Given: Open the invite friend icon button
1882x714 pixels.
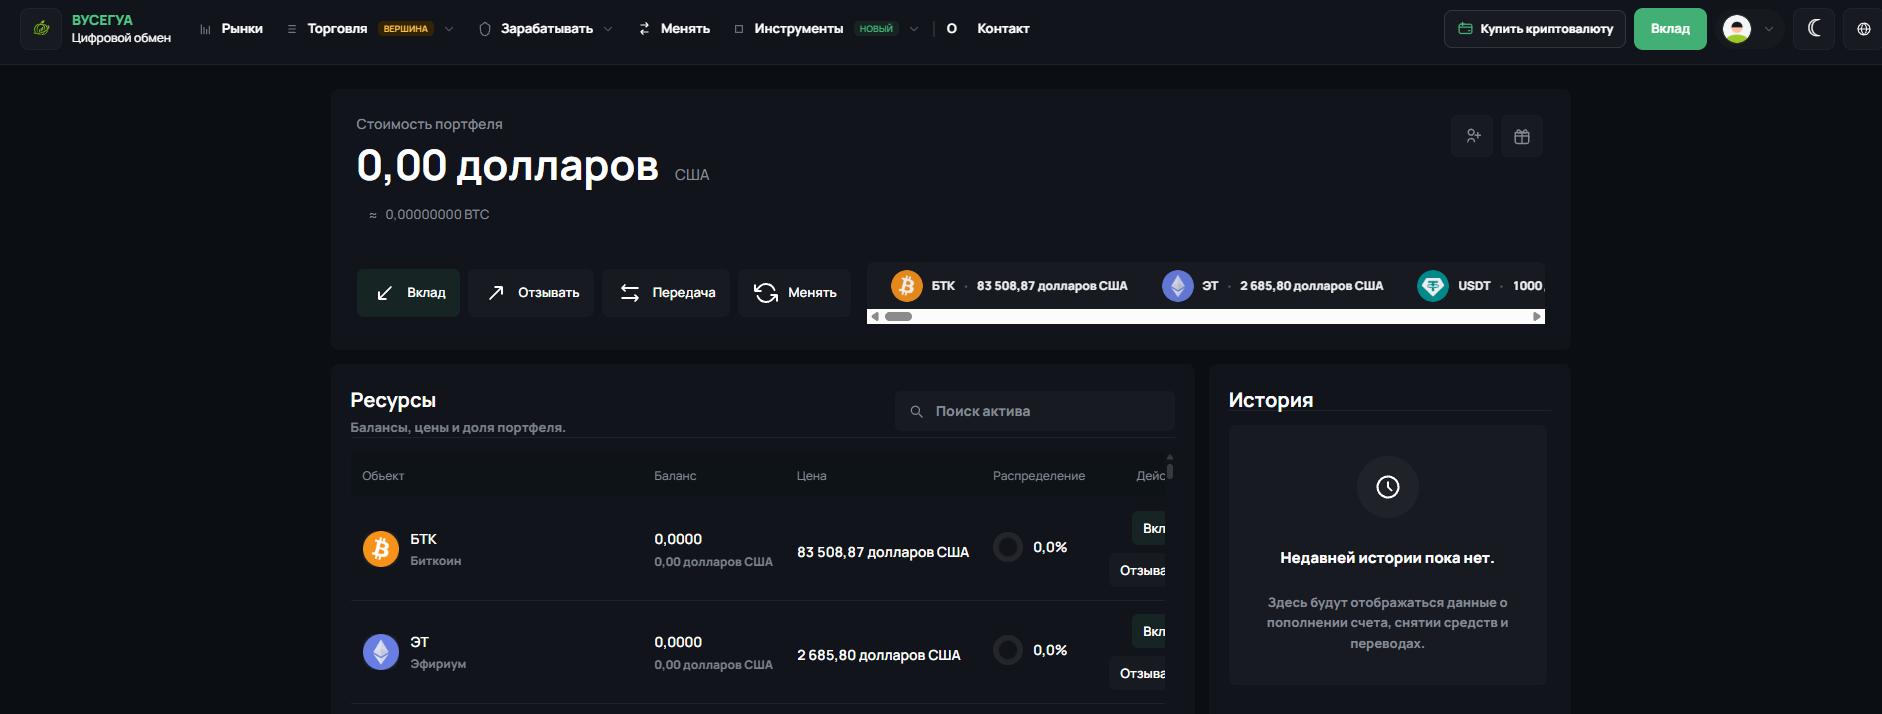Looking at the screenshot, I should click(x=1473, y=136).
